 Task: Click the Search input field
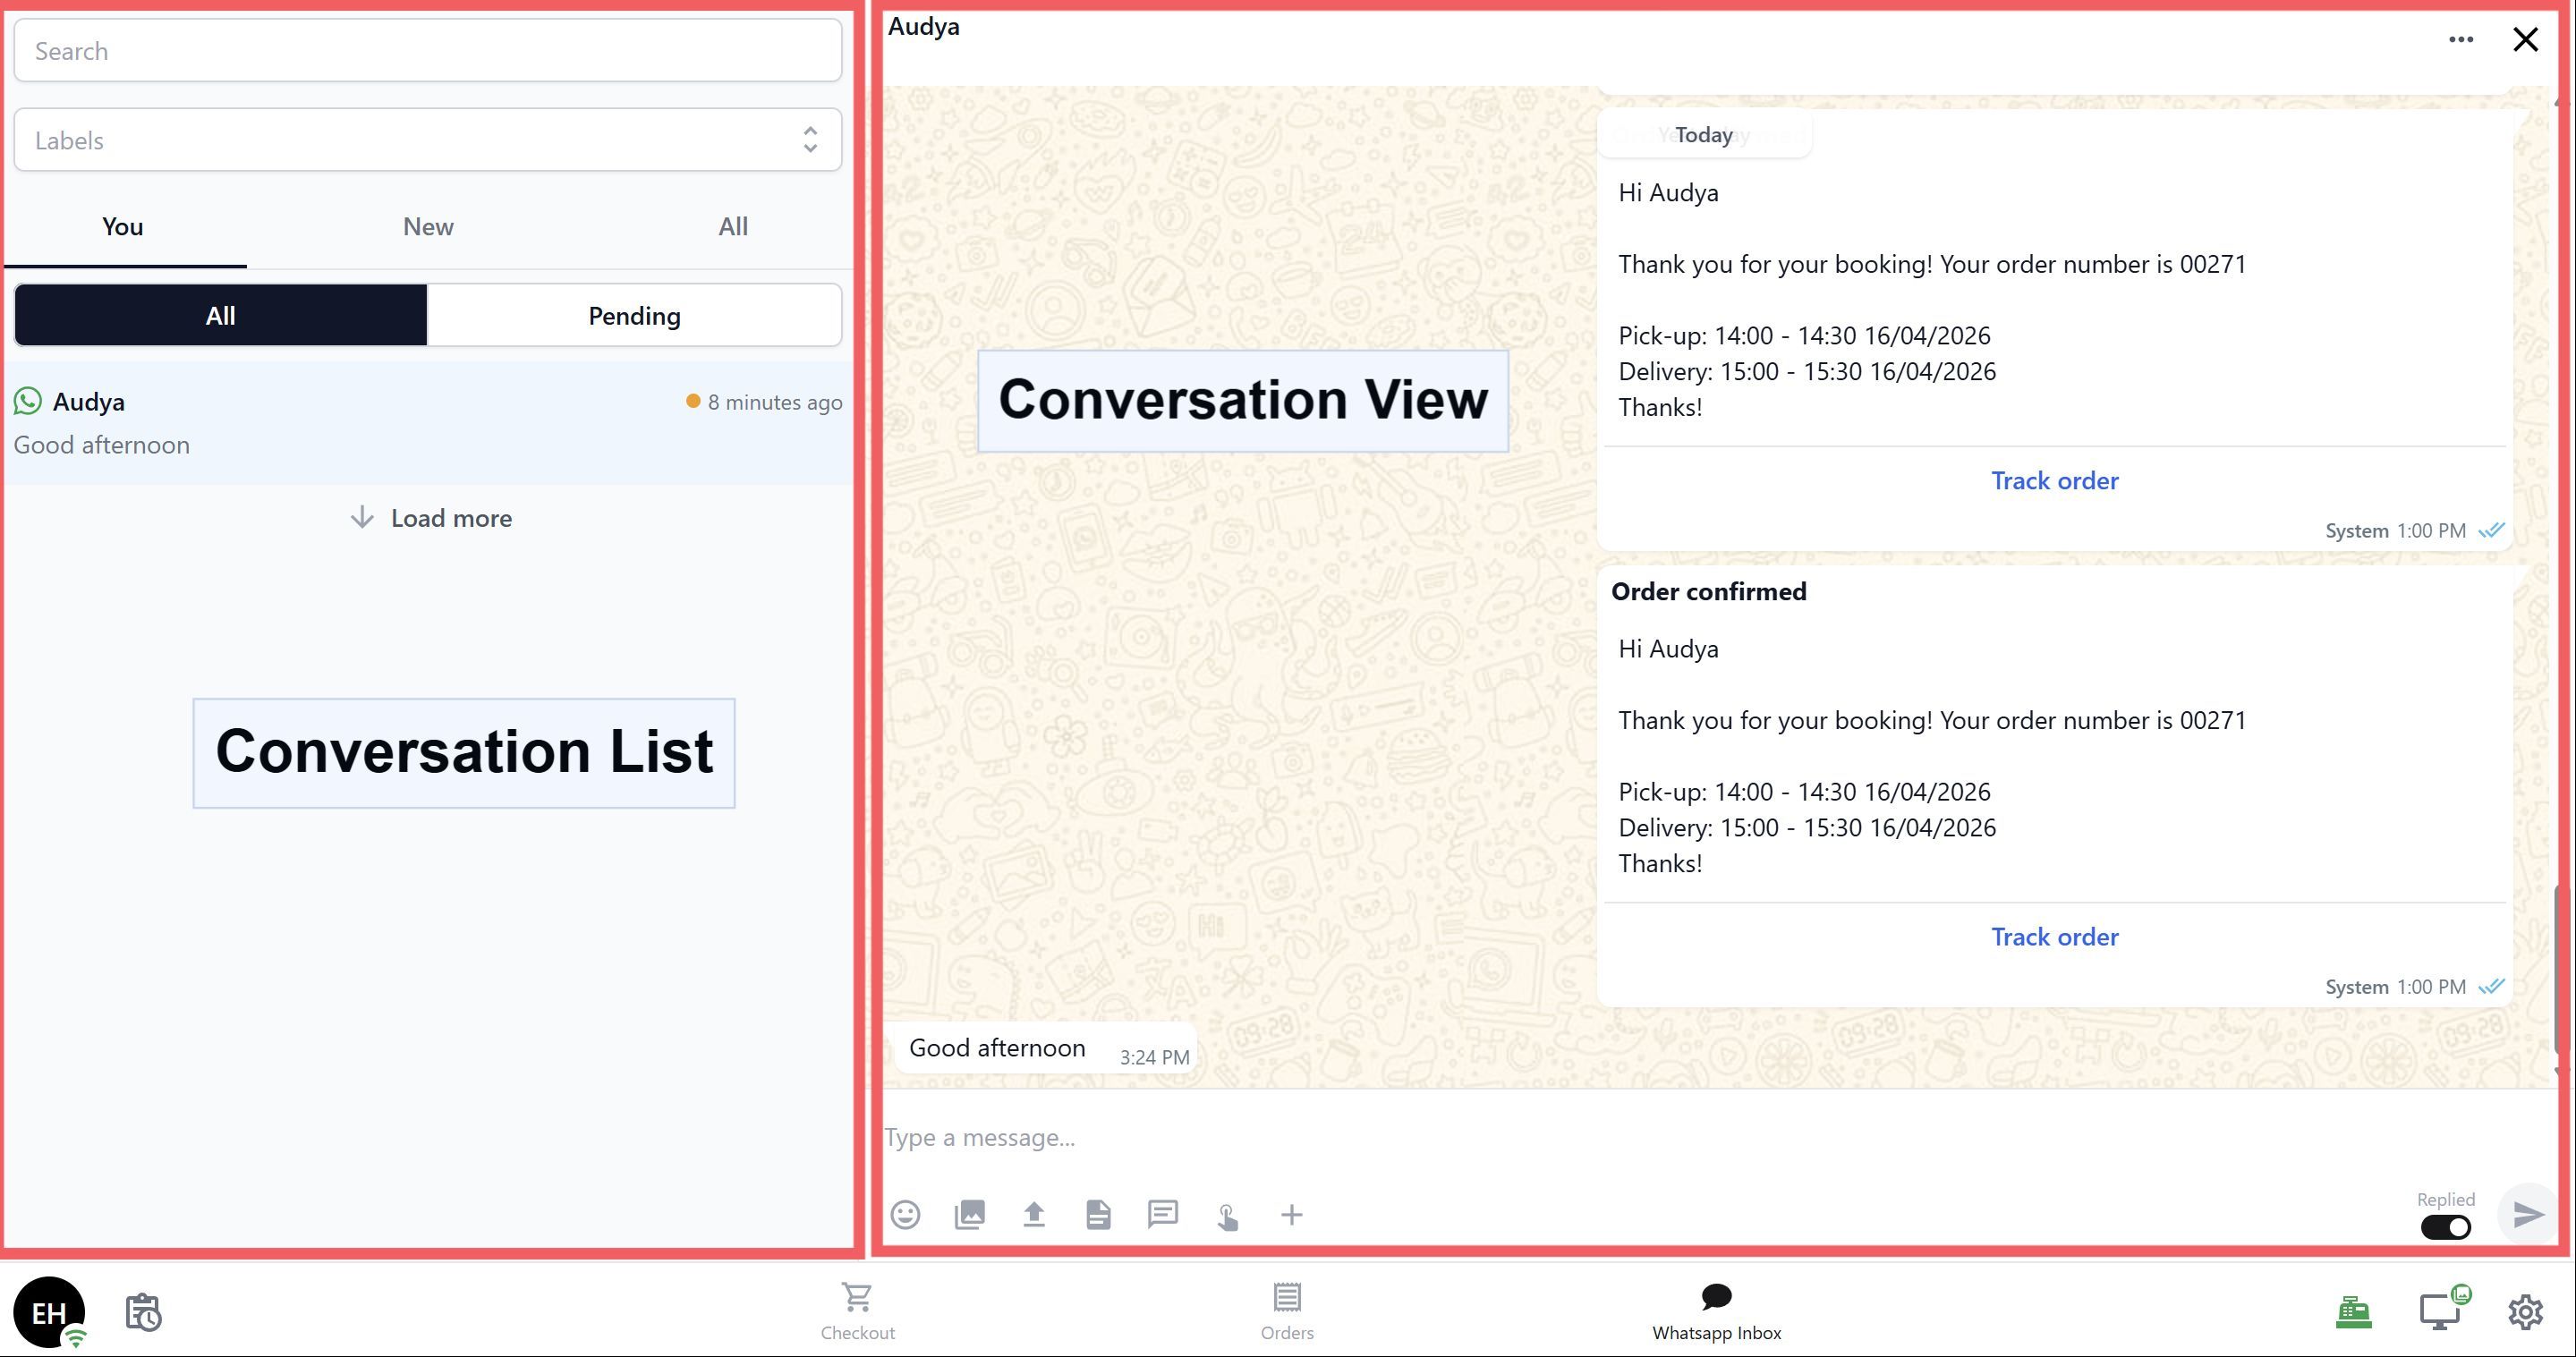point(427,51)
